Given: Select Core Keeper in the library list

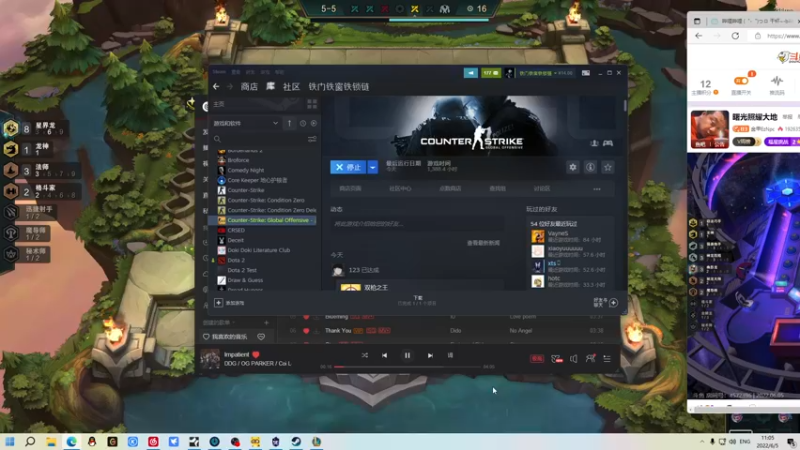Looking at the screenshot, I should coord(257,180).
